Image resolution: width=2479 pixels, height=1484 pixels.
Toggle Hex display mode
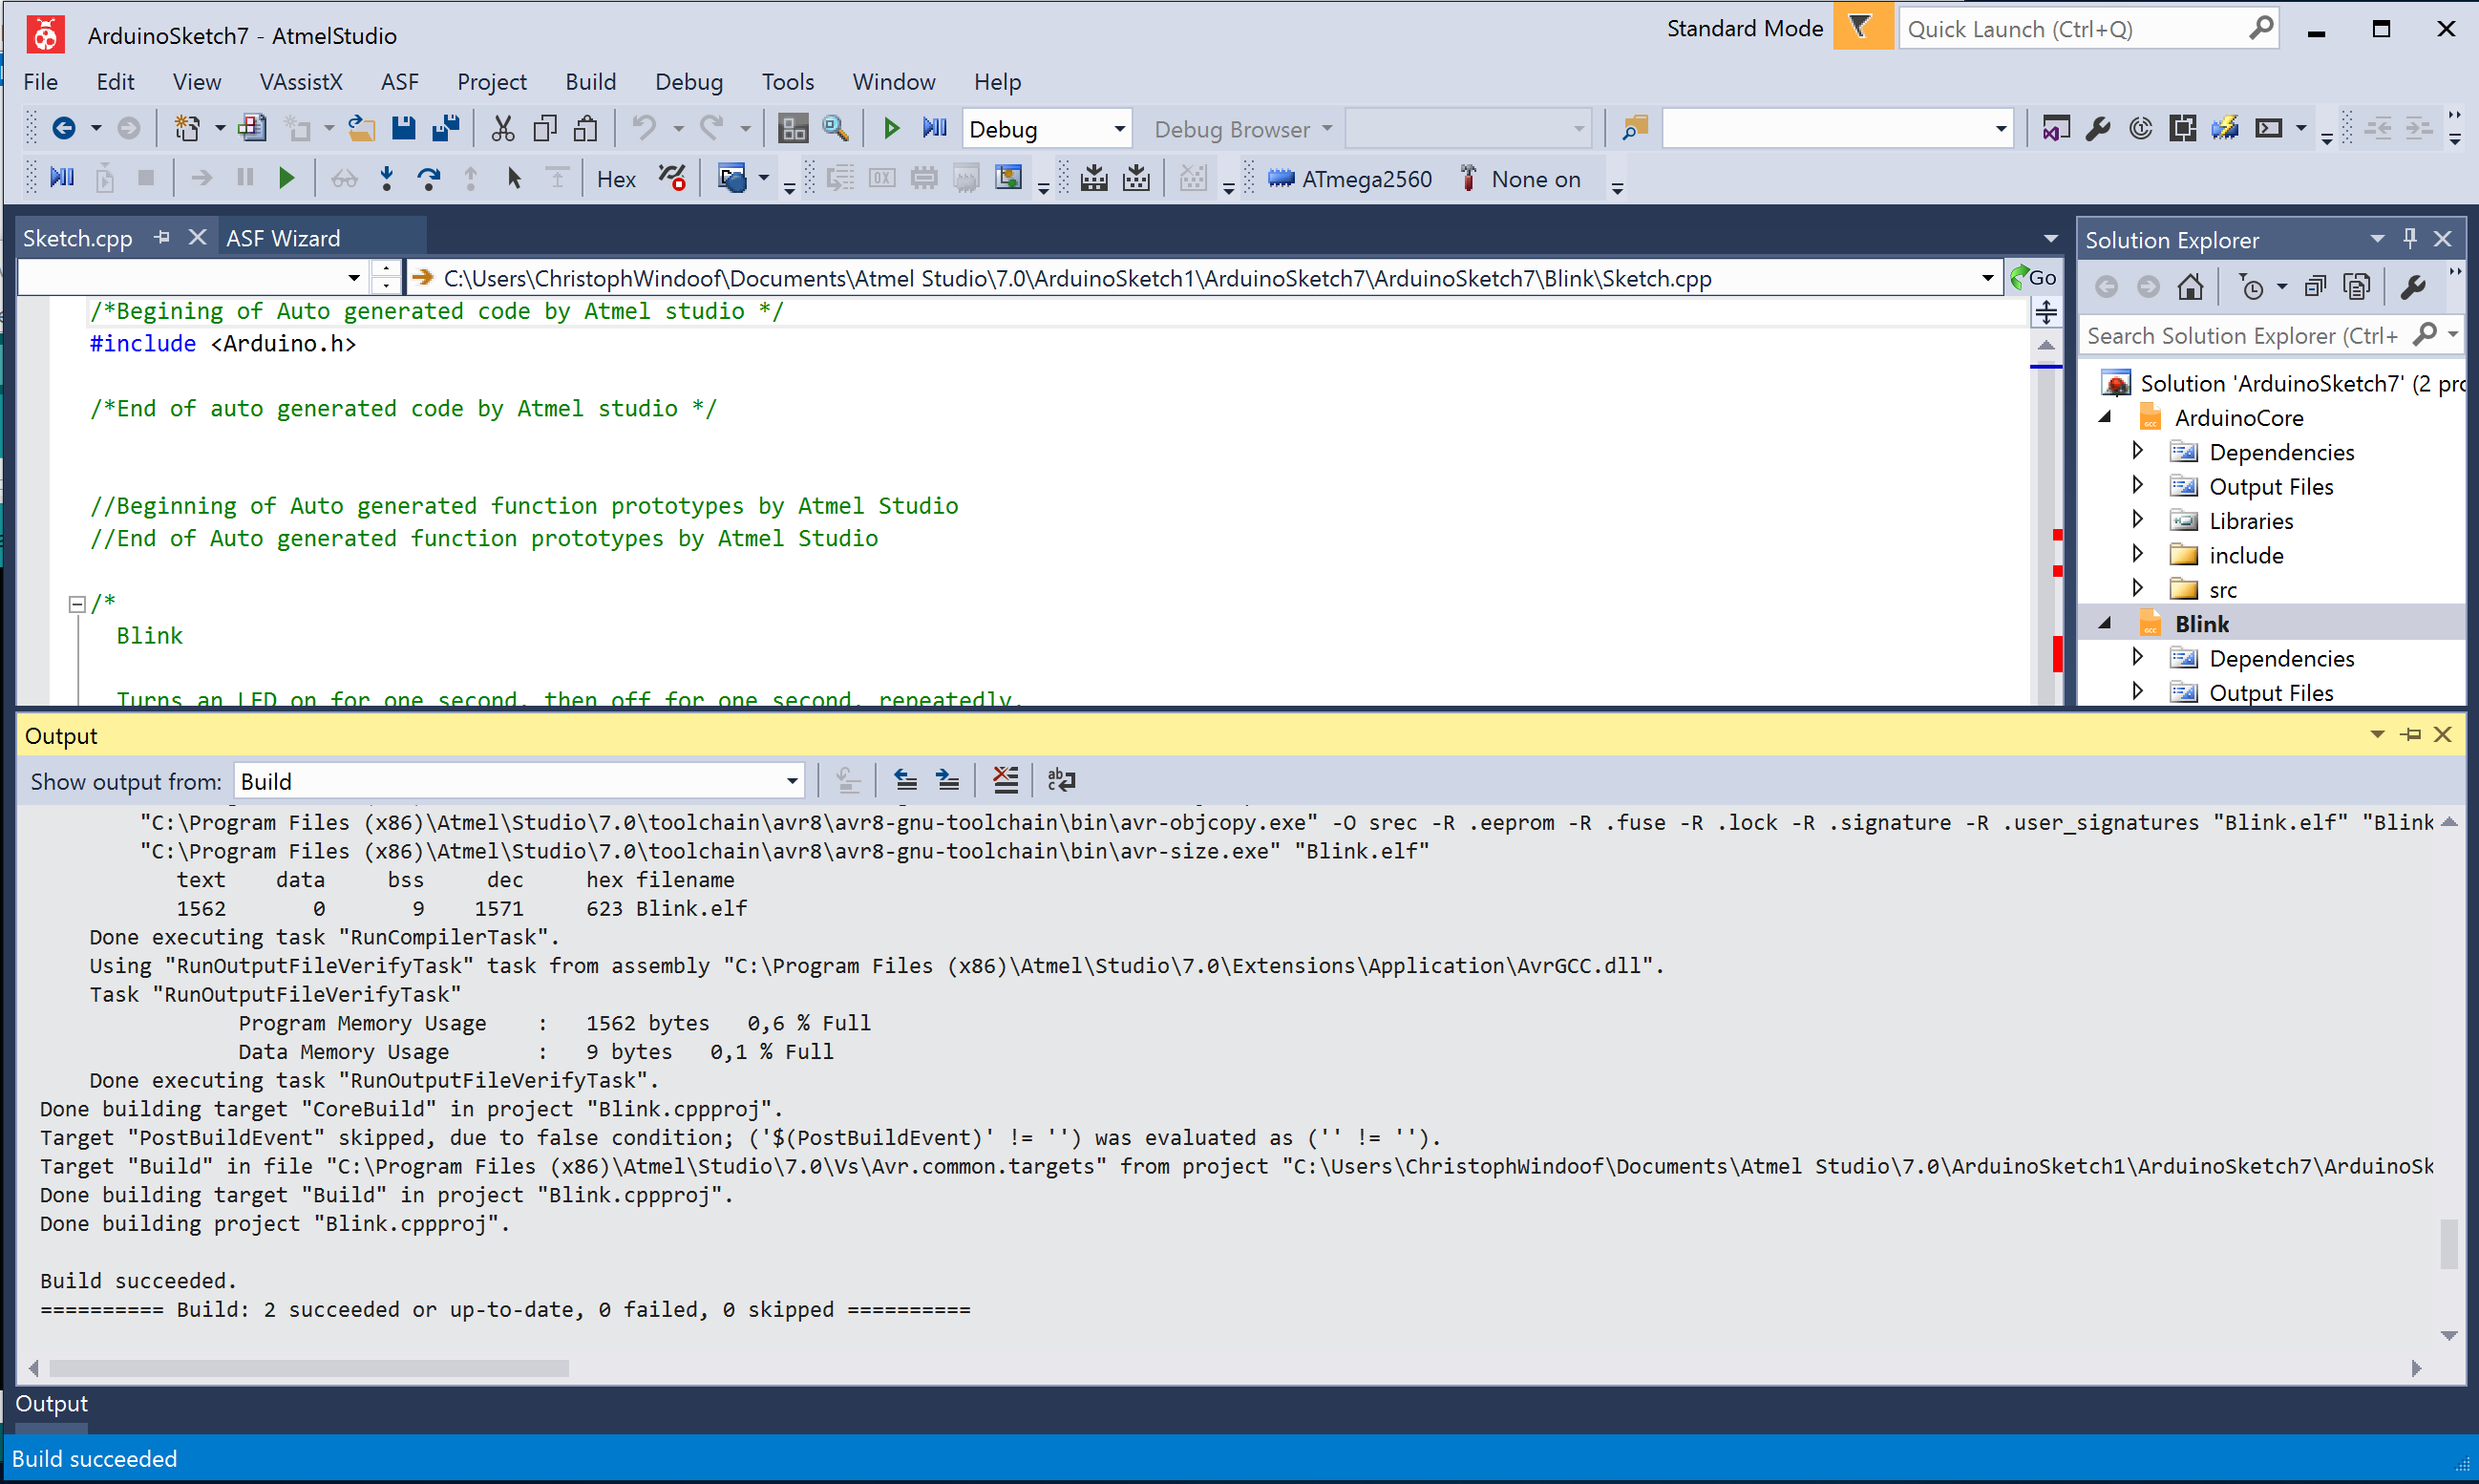616,179
